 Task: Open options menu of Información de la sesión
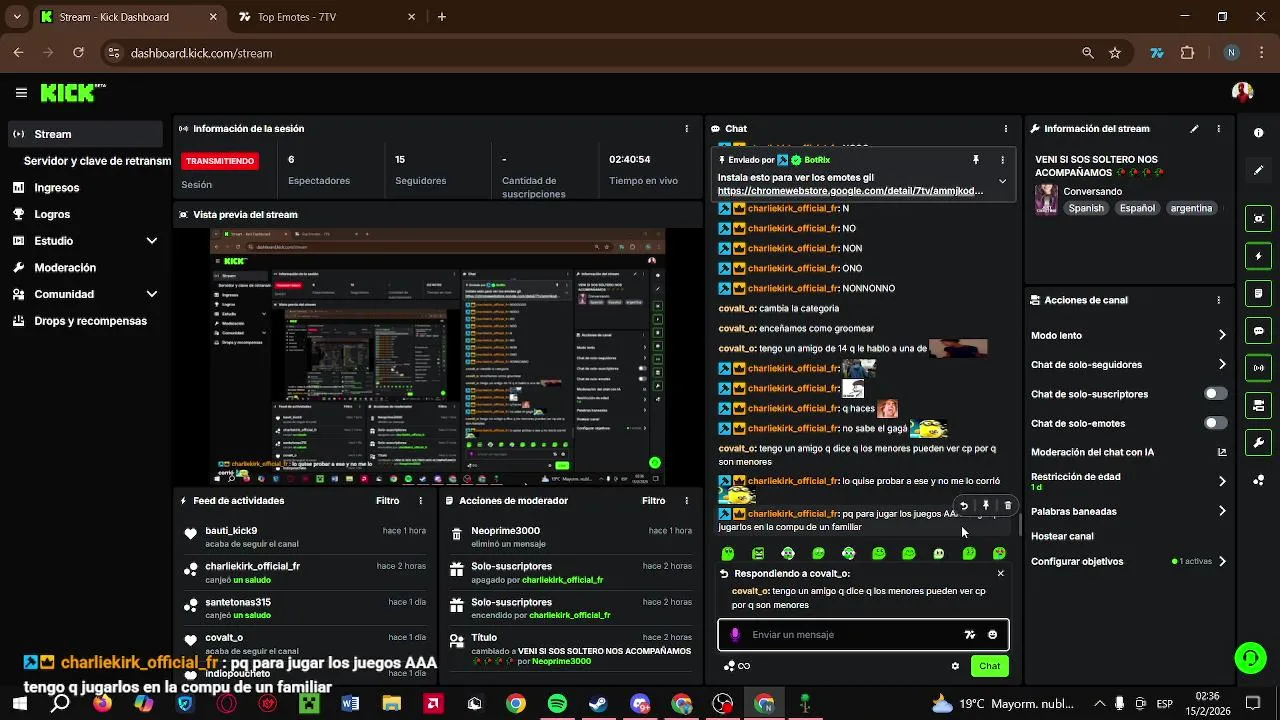click(x=686, y=129)
